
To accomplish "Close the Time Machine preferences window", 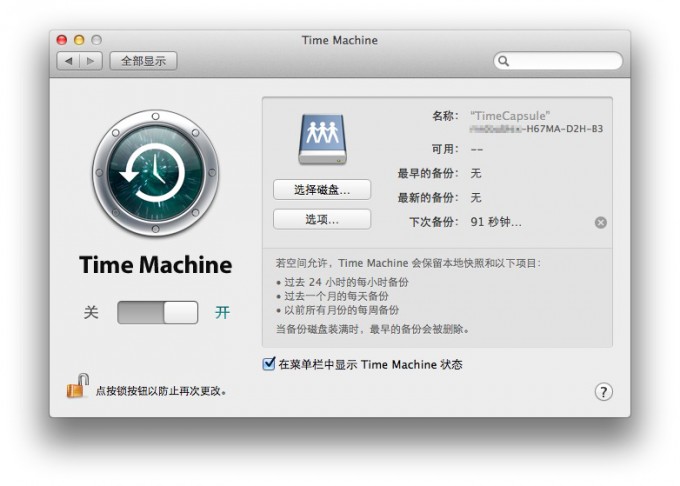I will coord(62,40).
